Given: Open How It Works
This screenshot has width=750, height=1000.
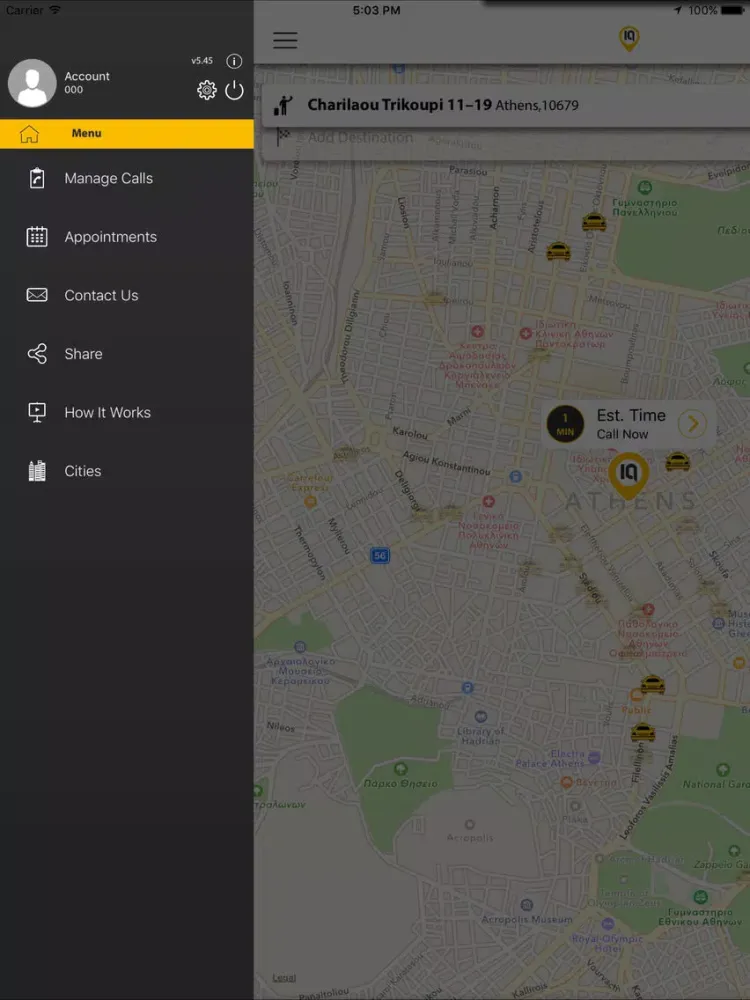Looking at the screenshot, I should pyautogui.click(x=127, y=413).
